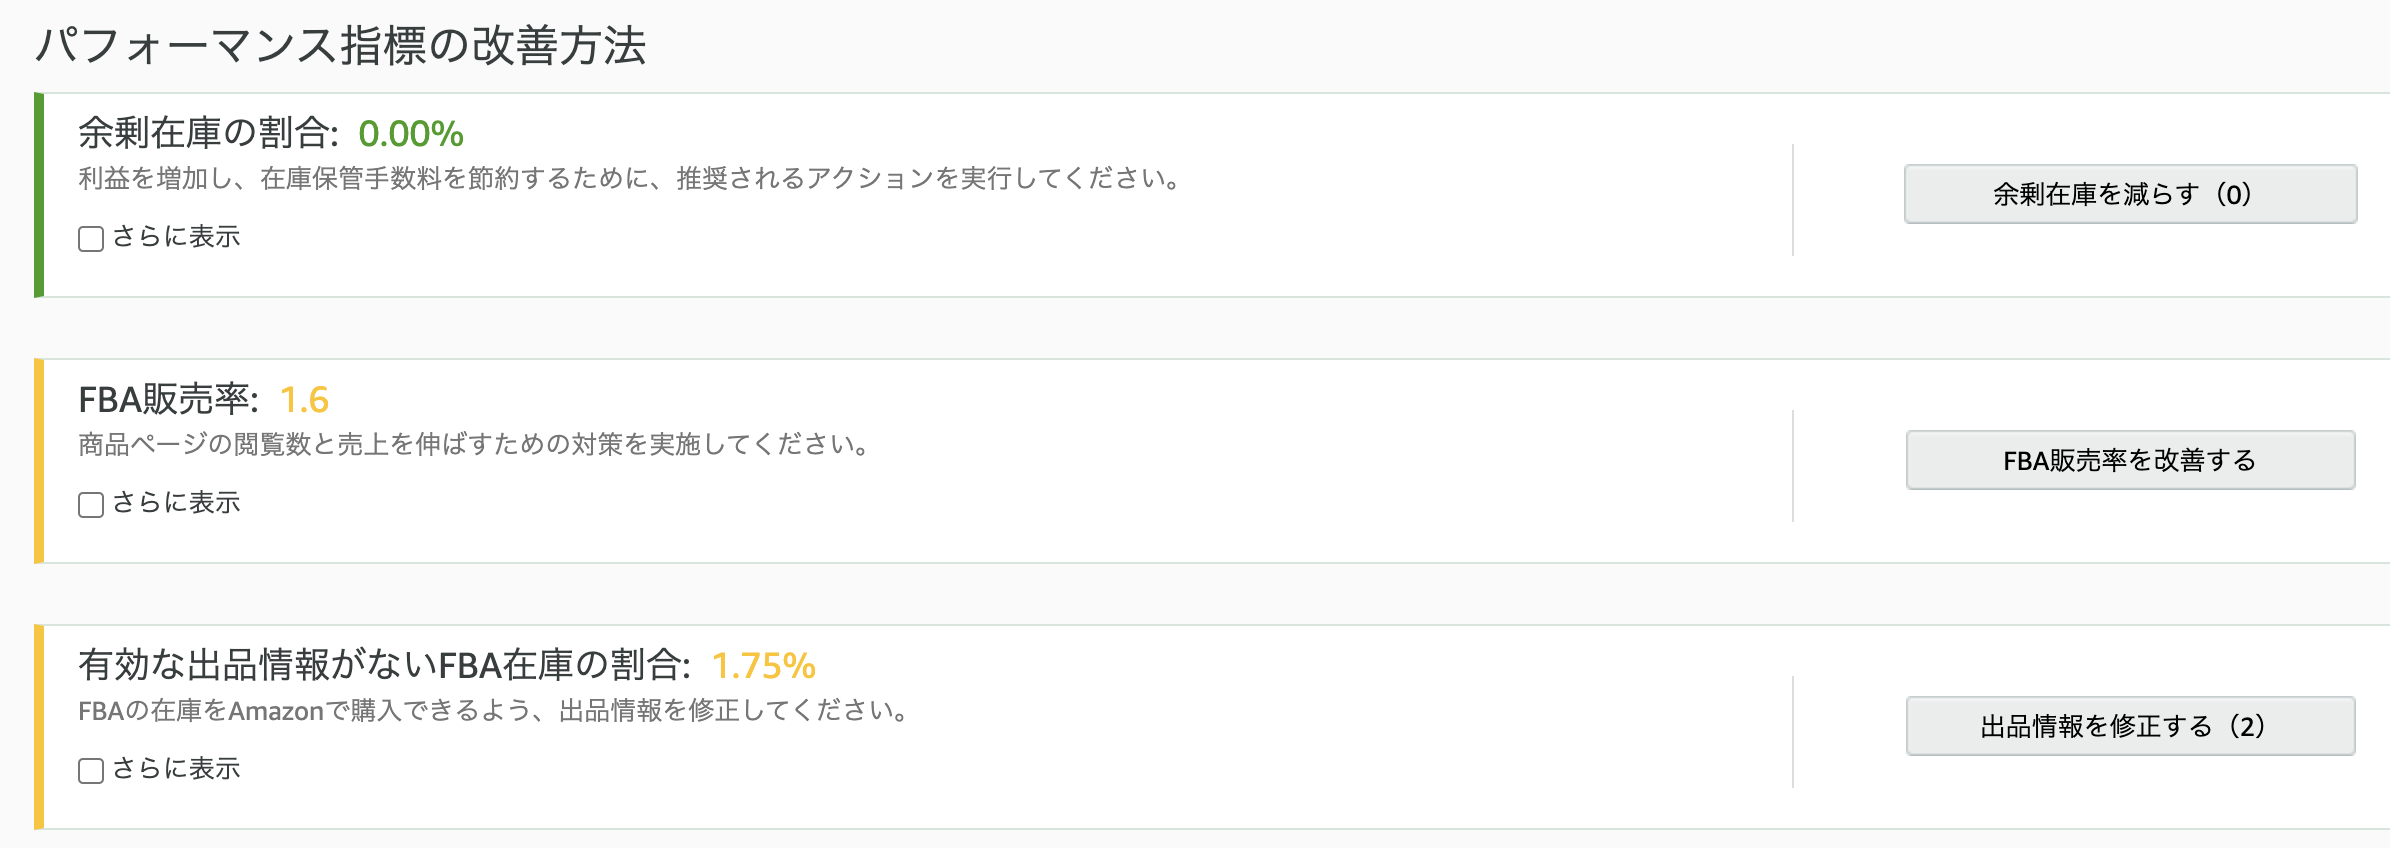Check the さらに表示 box under 有効な出品情報がないFBA在庫の割合
This screenshot has width=2390, height=848.
tap(91, 771)
